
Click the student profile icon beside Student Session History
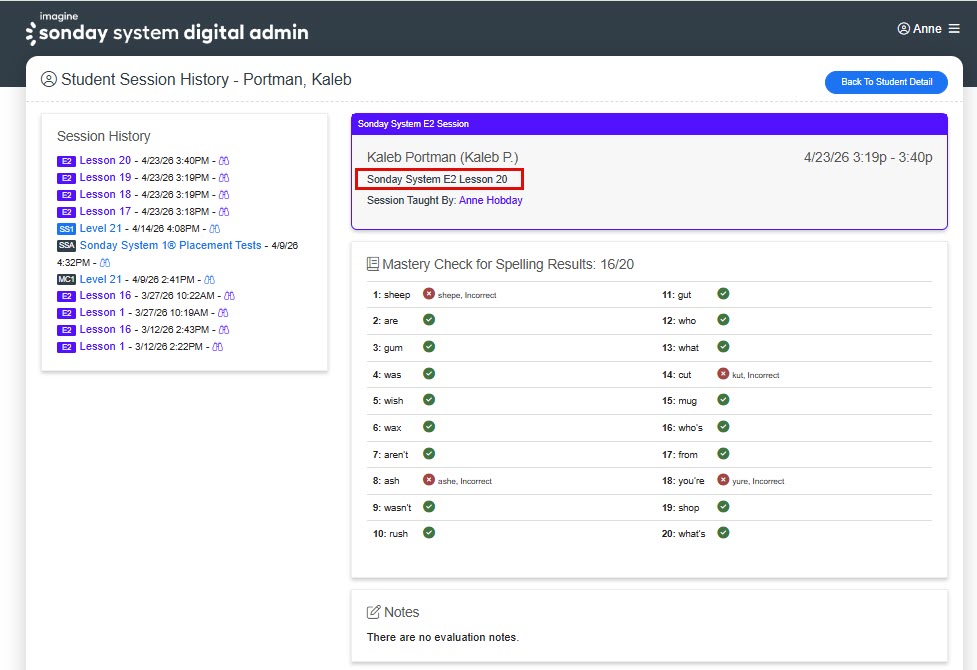49,79
